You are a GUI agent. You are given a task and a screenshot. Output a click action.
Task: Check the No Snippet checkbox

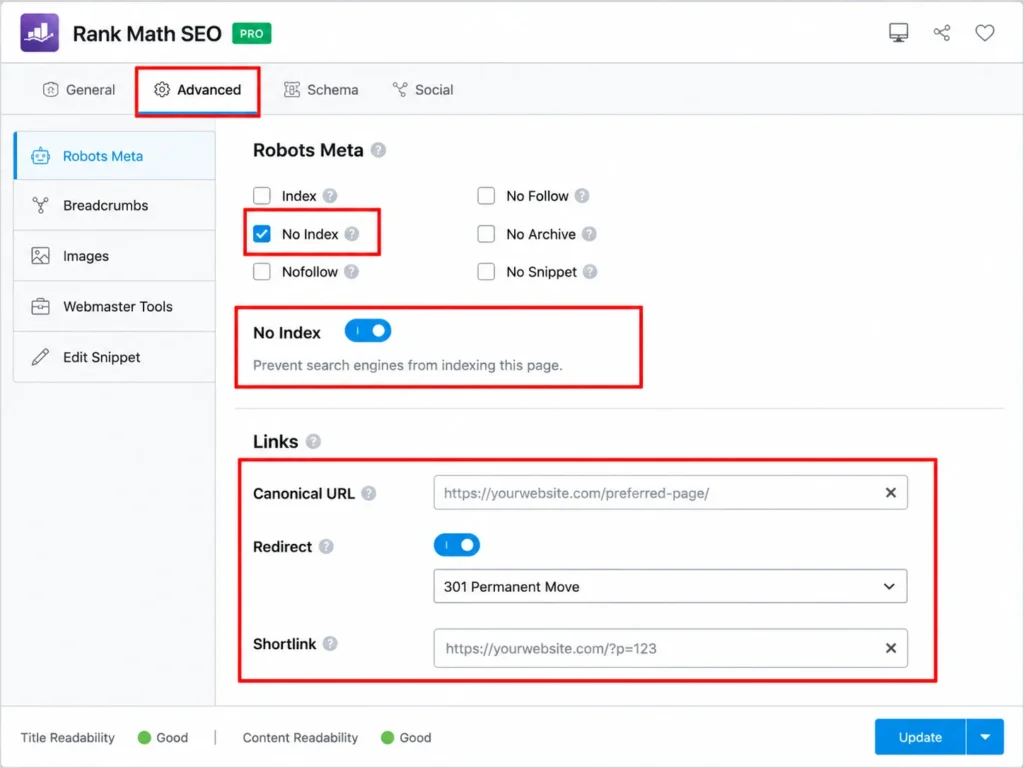click(x=486, y=272)
